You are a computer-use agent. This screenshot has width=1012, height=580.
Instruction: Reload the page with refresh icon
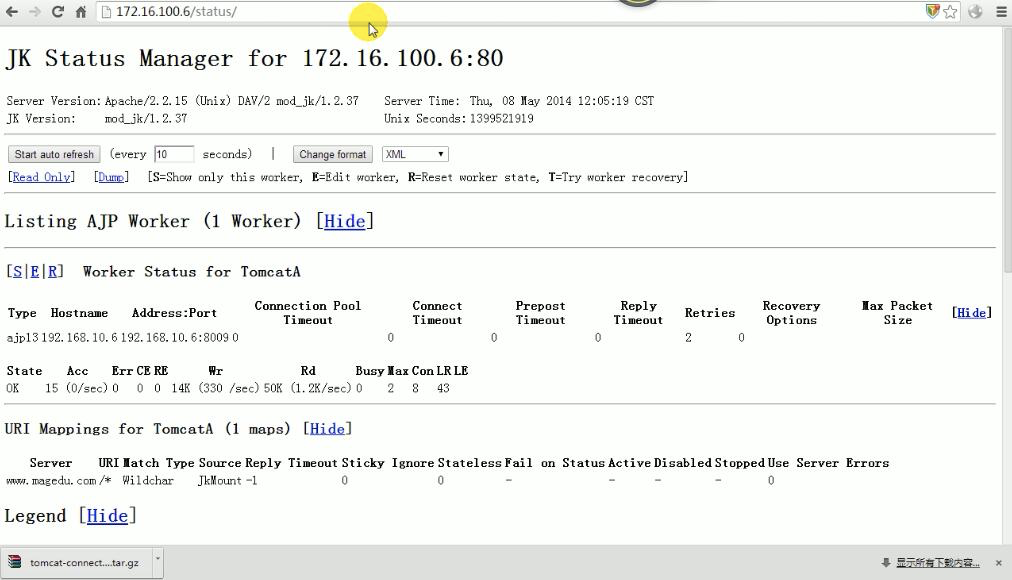[x=57, y=12]
